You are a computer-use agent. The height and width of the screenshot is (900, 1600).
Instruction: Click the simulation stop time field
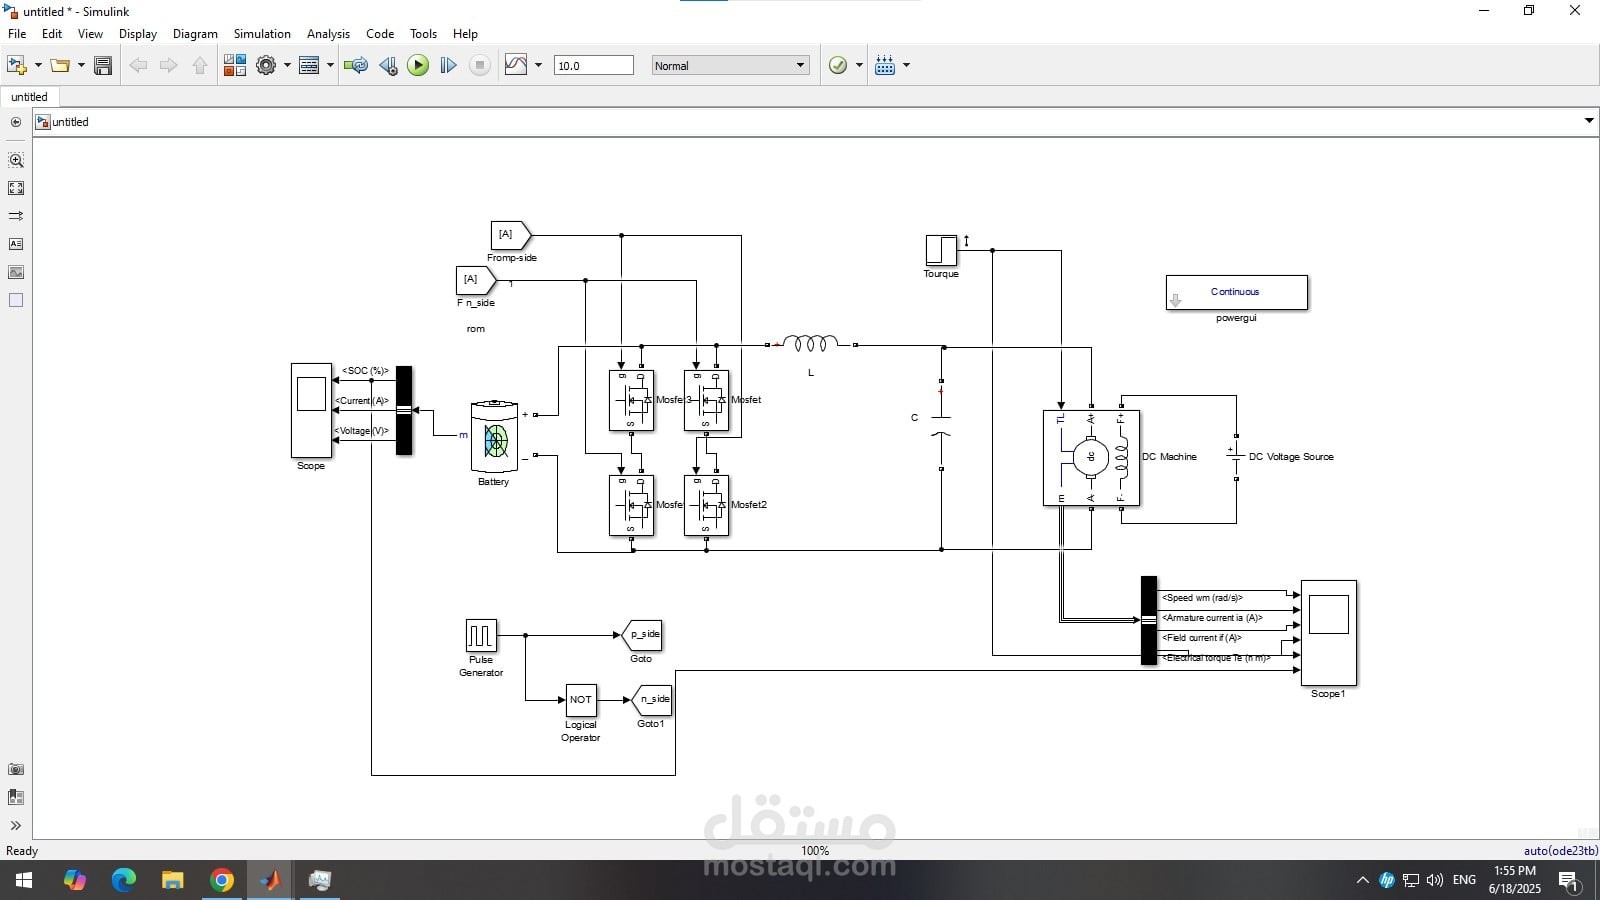point(594,66)
